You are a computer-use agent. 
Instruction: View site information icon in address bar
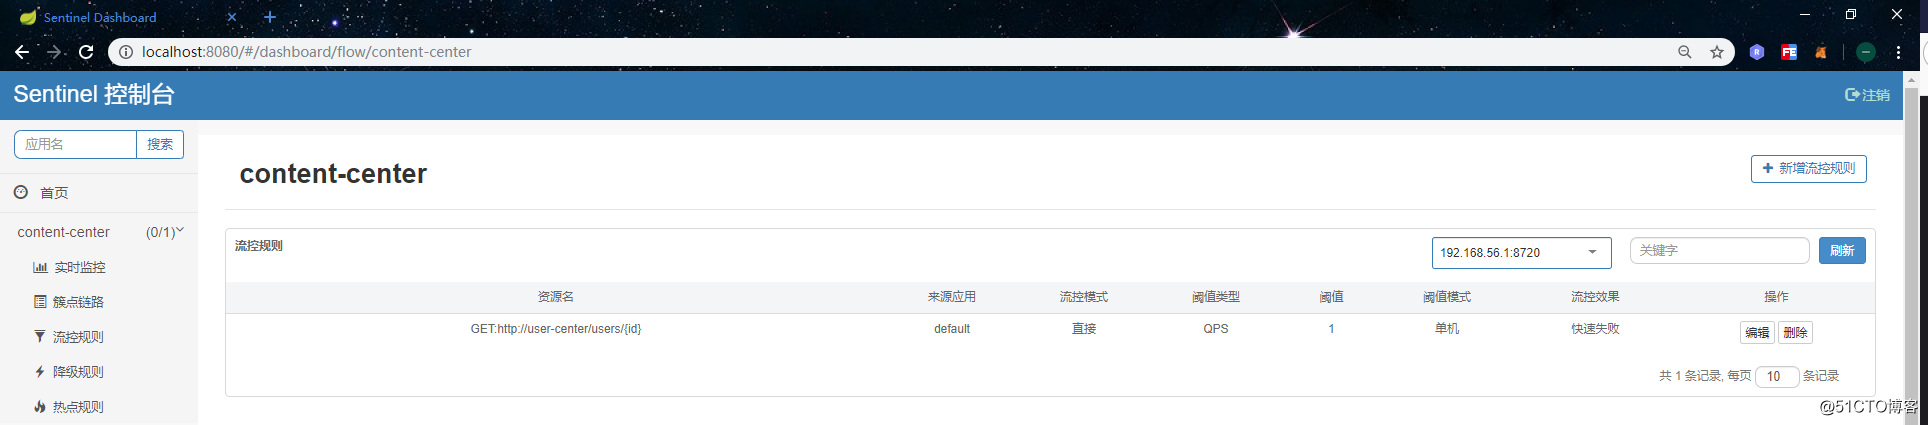coord(125,52)
